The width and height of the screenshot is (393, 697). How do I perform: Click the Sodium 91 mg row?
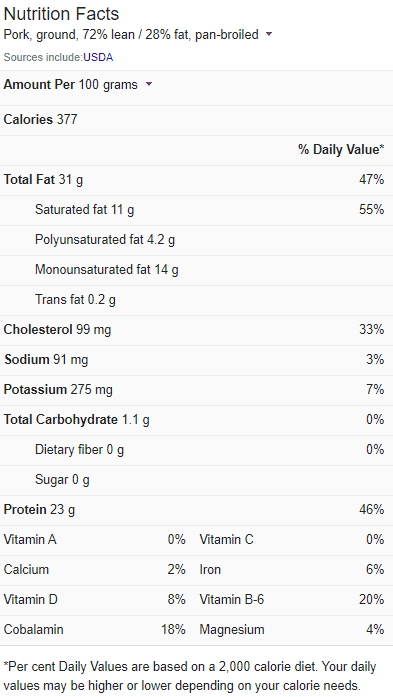[196, 360]
